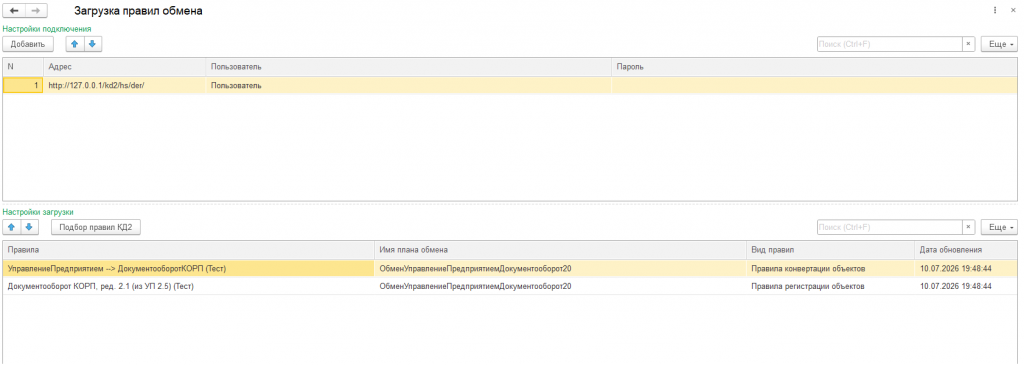Screen dimensions: 1024x365
Task: Move connection row down with arrow icon
Action: (93, 44)
